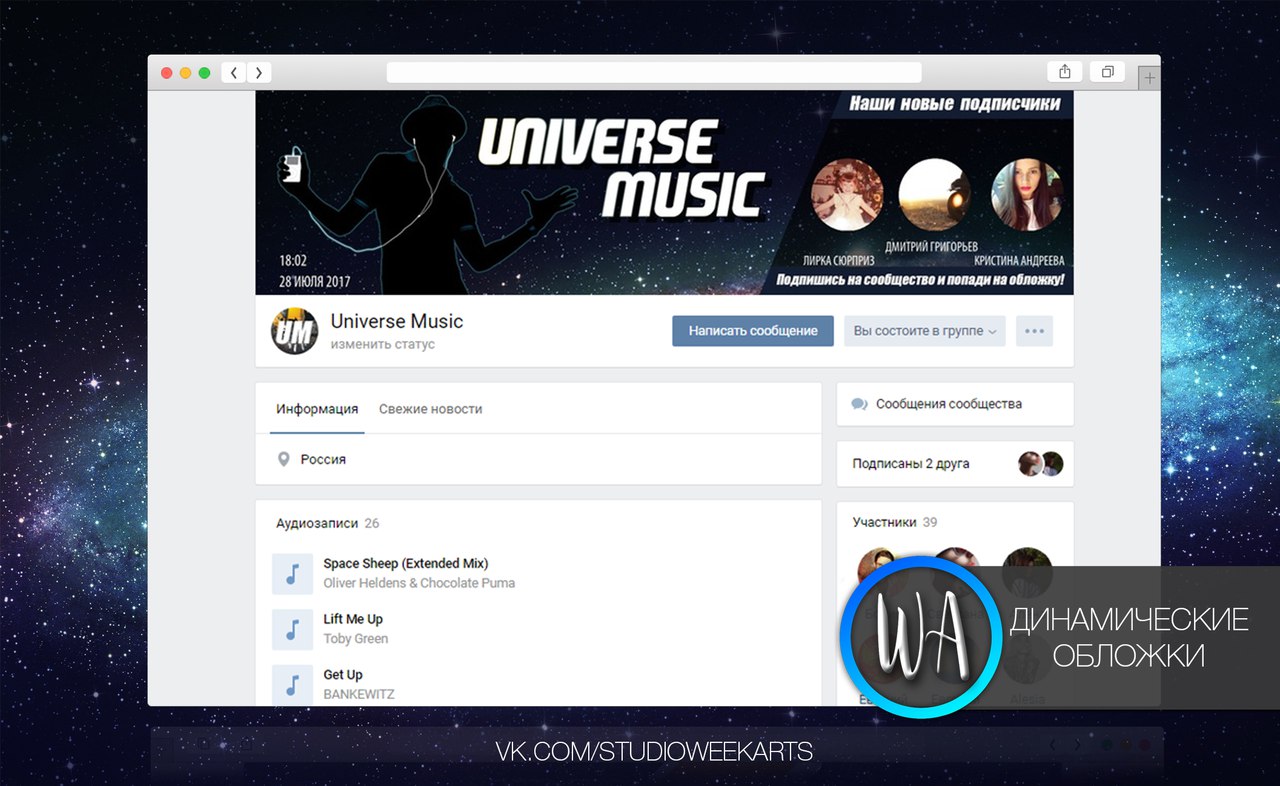Play the Get Up track icon
This screenshot has width=1280, height=786.
(x=292, y=685)
